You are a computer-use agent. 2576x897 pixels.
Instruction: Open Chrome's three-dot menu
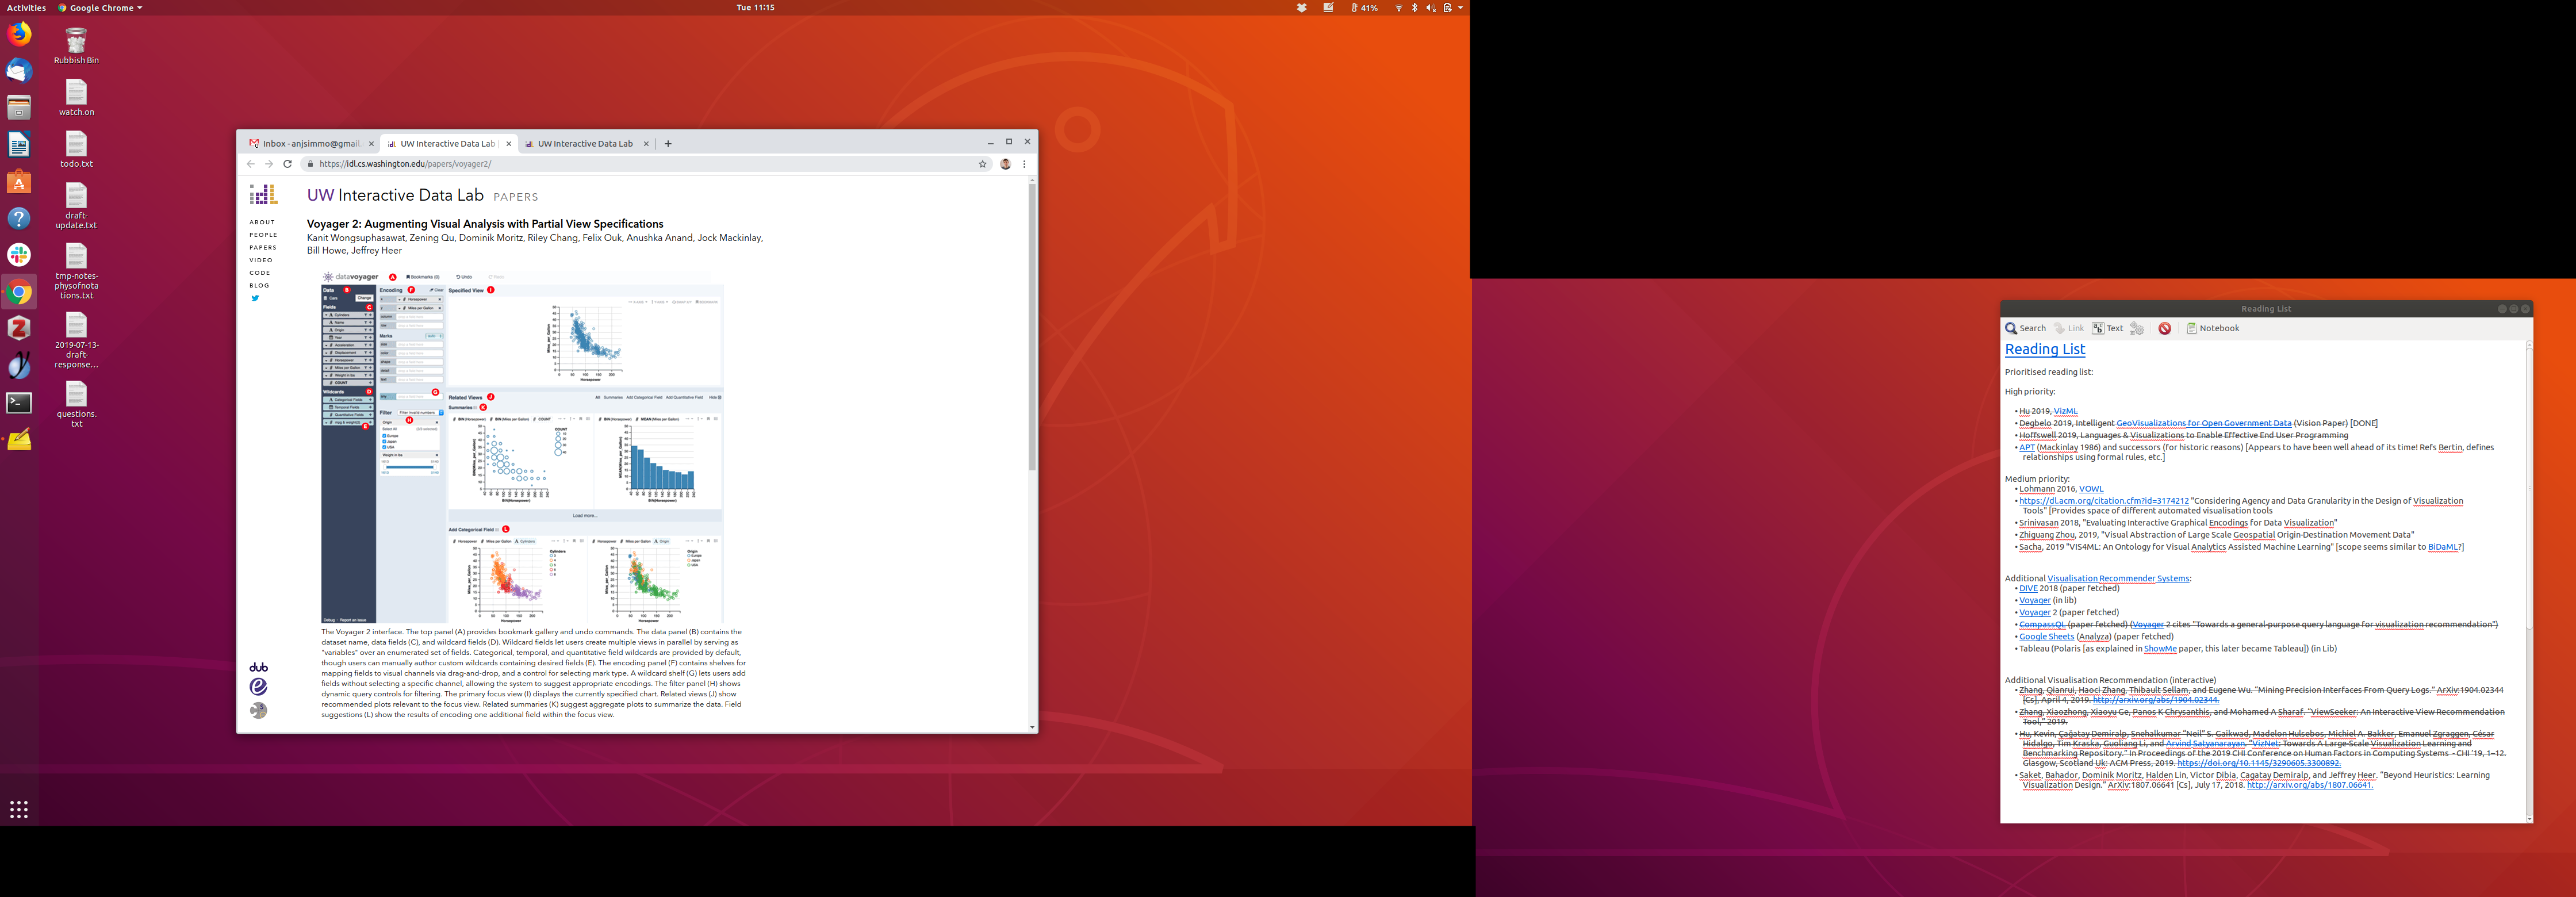[1024, 164]
